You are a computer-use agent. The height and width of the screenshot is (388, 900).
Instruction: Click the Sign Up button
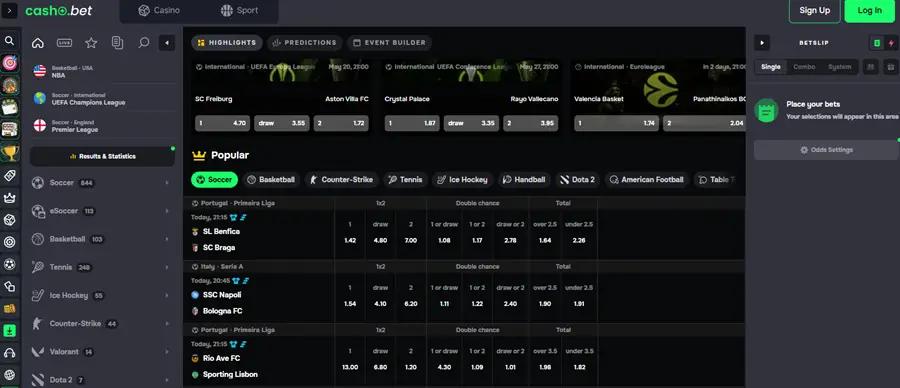click(x=814, y=10)
